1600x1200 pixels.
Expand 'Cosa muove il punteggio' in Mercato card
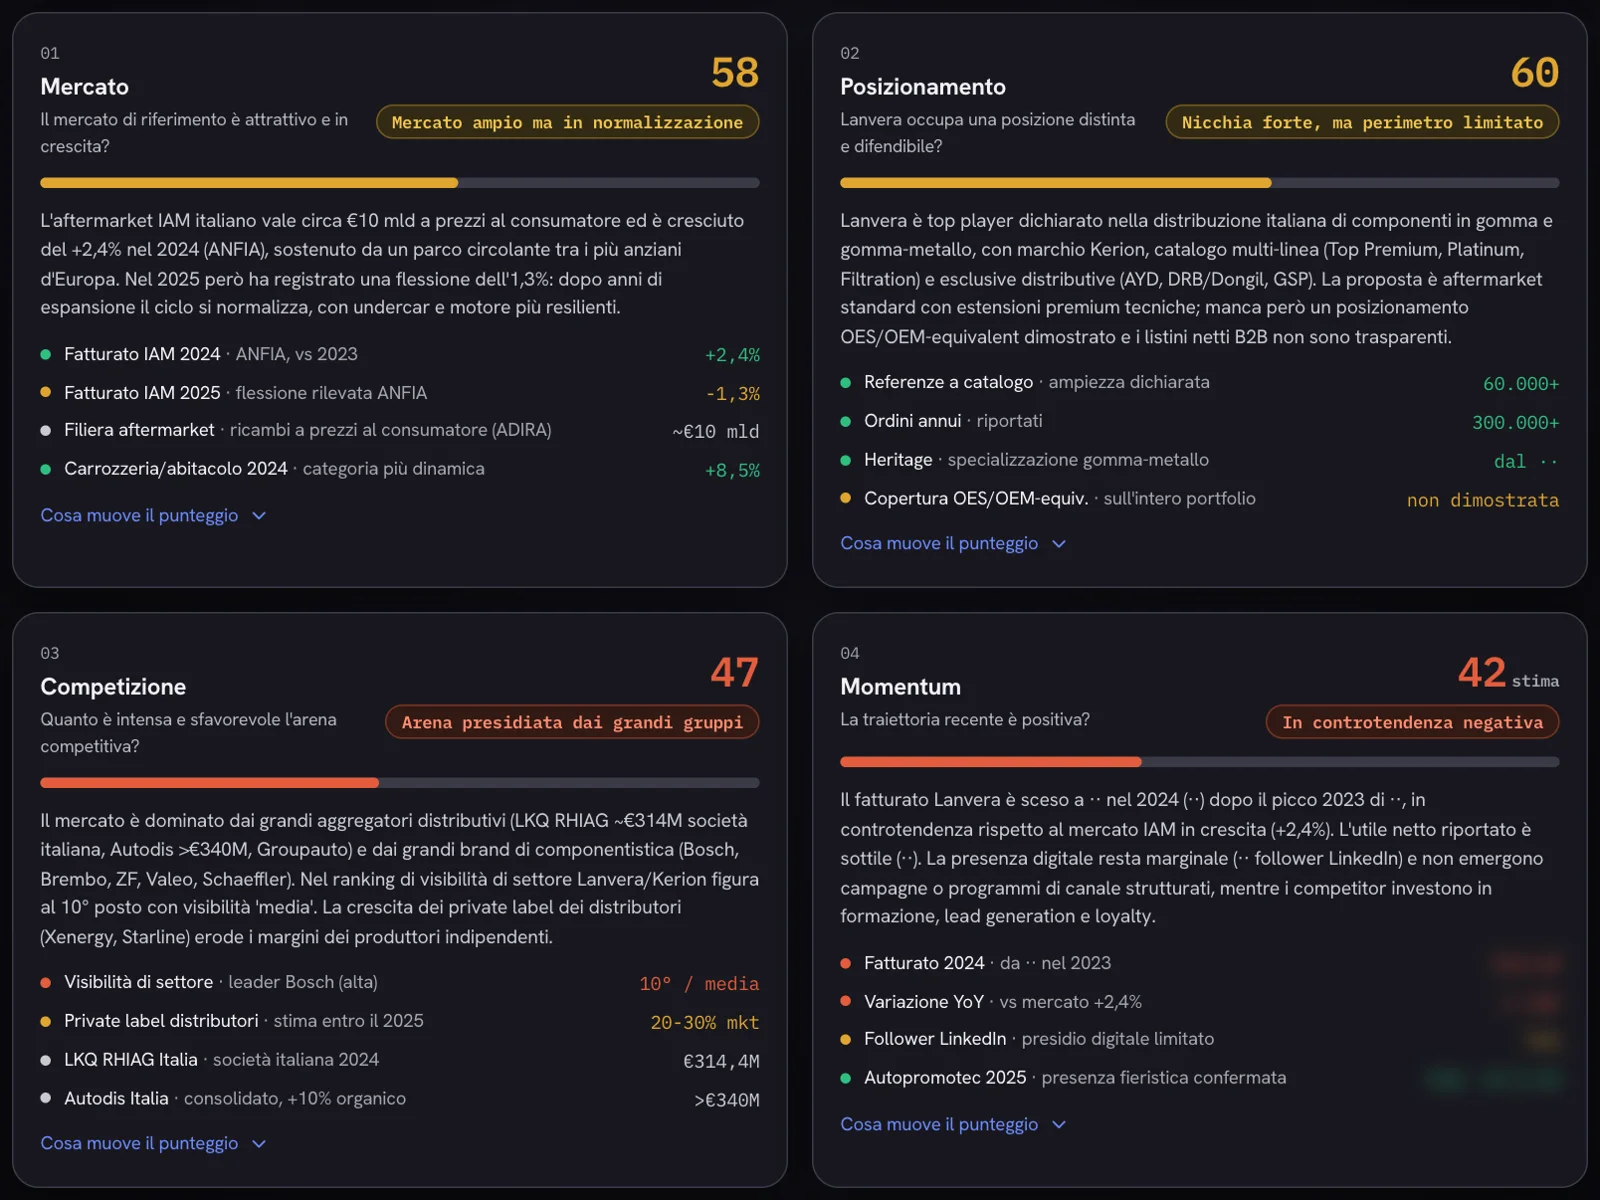(153, 516)
